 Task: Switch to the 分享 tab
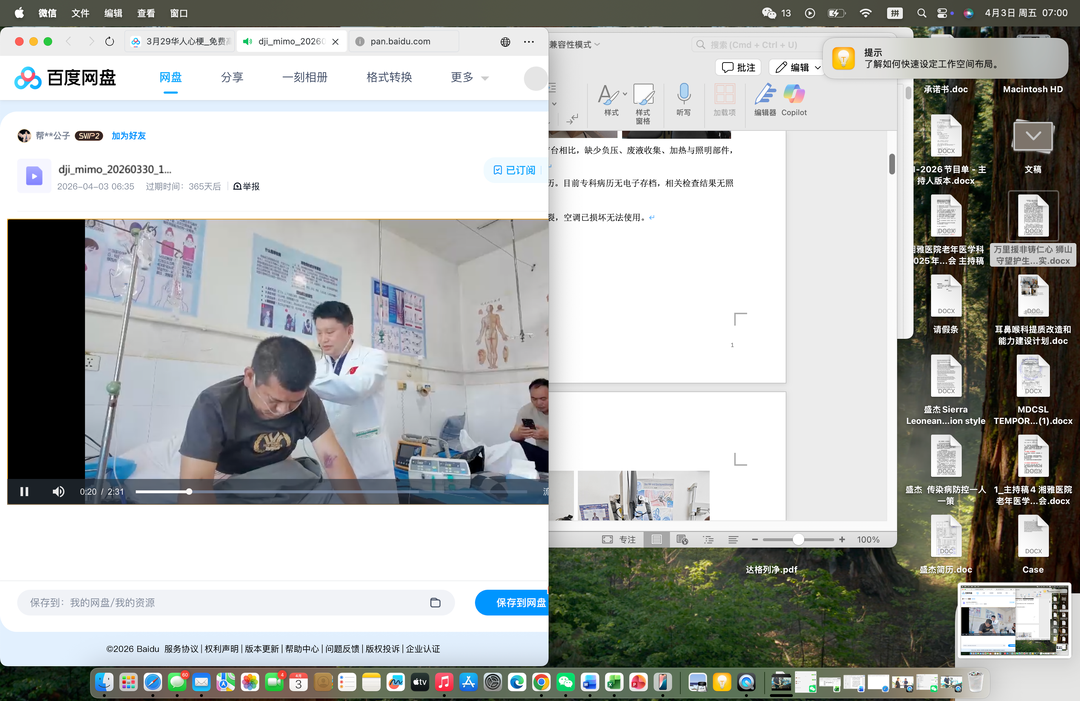click(x=232, y=77)
